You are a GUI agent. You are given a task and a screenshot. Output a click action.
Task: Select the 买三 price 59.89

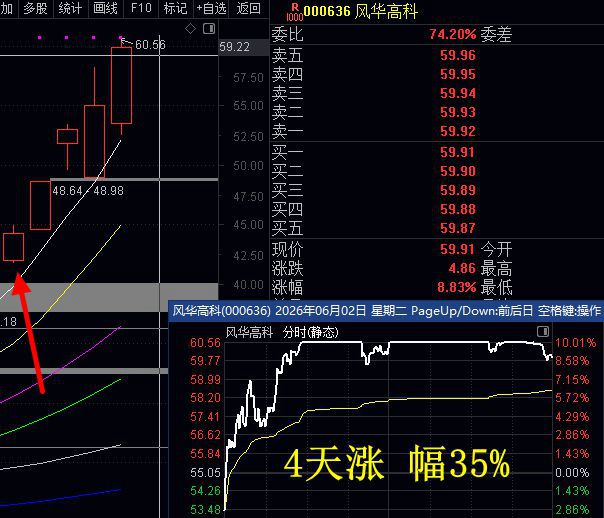458,190
